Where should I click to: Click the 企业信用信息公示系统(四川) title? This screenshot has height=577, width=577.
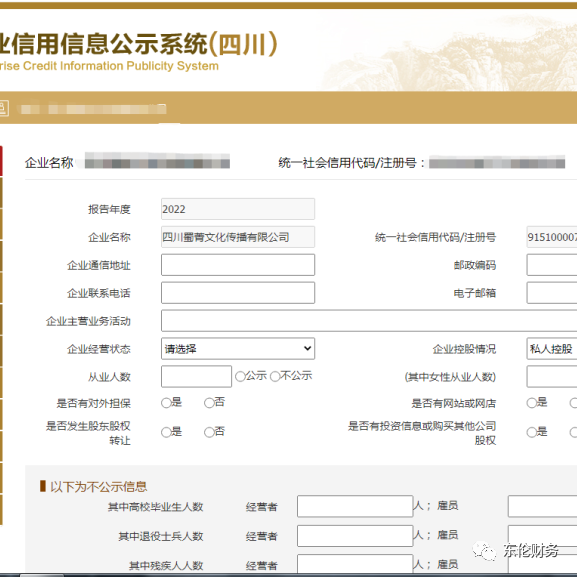(138, 44)
